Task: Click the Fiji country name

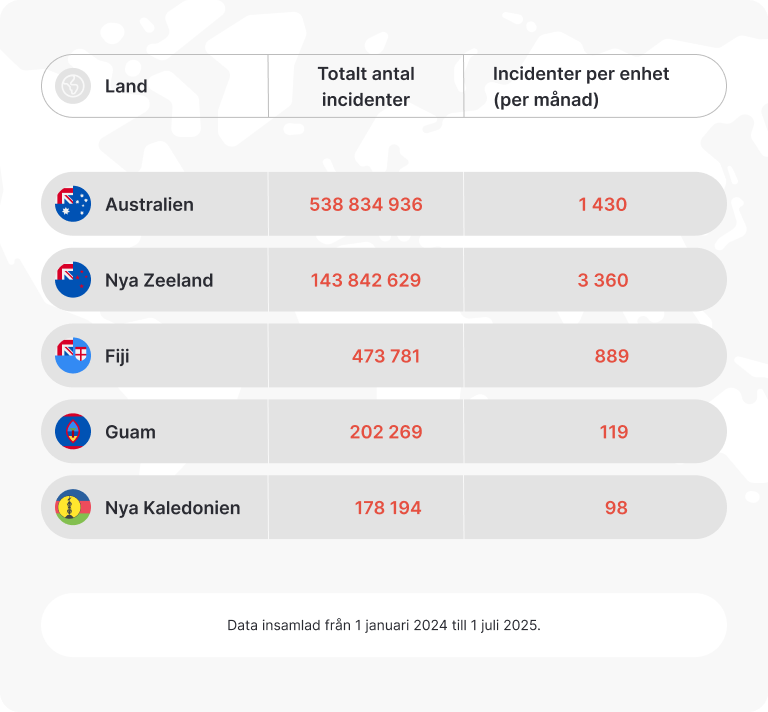Action: tap(117, 356)
